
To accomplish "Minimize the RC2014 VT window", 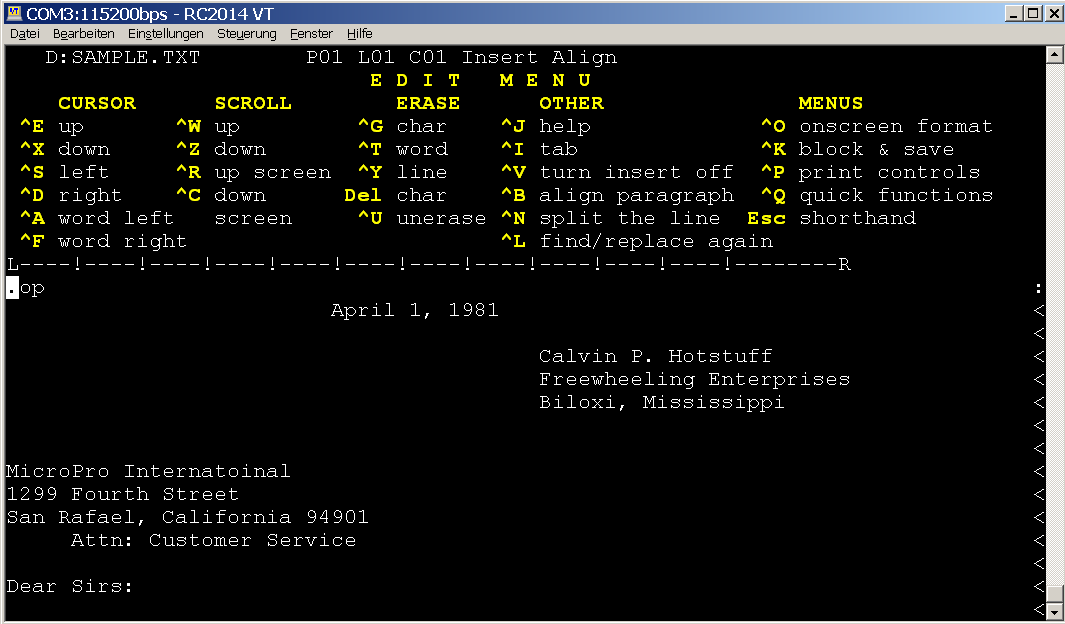I will (1014, 13).
